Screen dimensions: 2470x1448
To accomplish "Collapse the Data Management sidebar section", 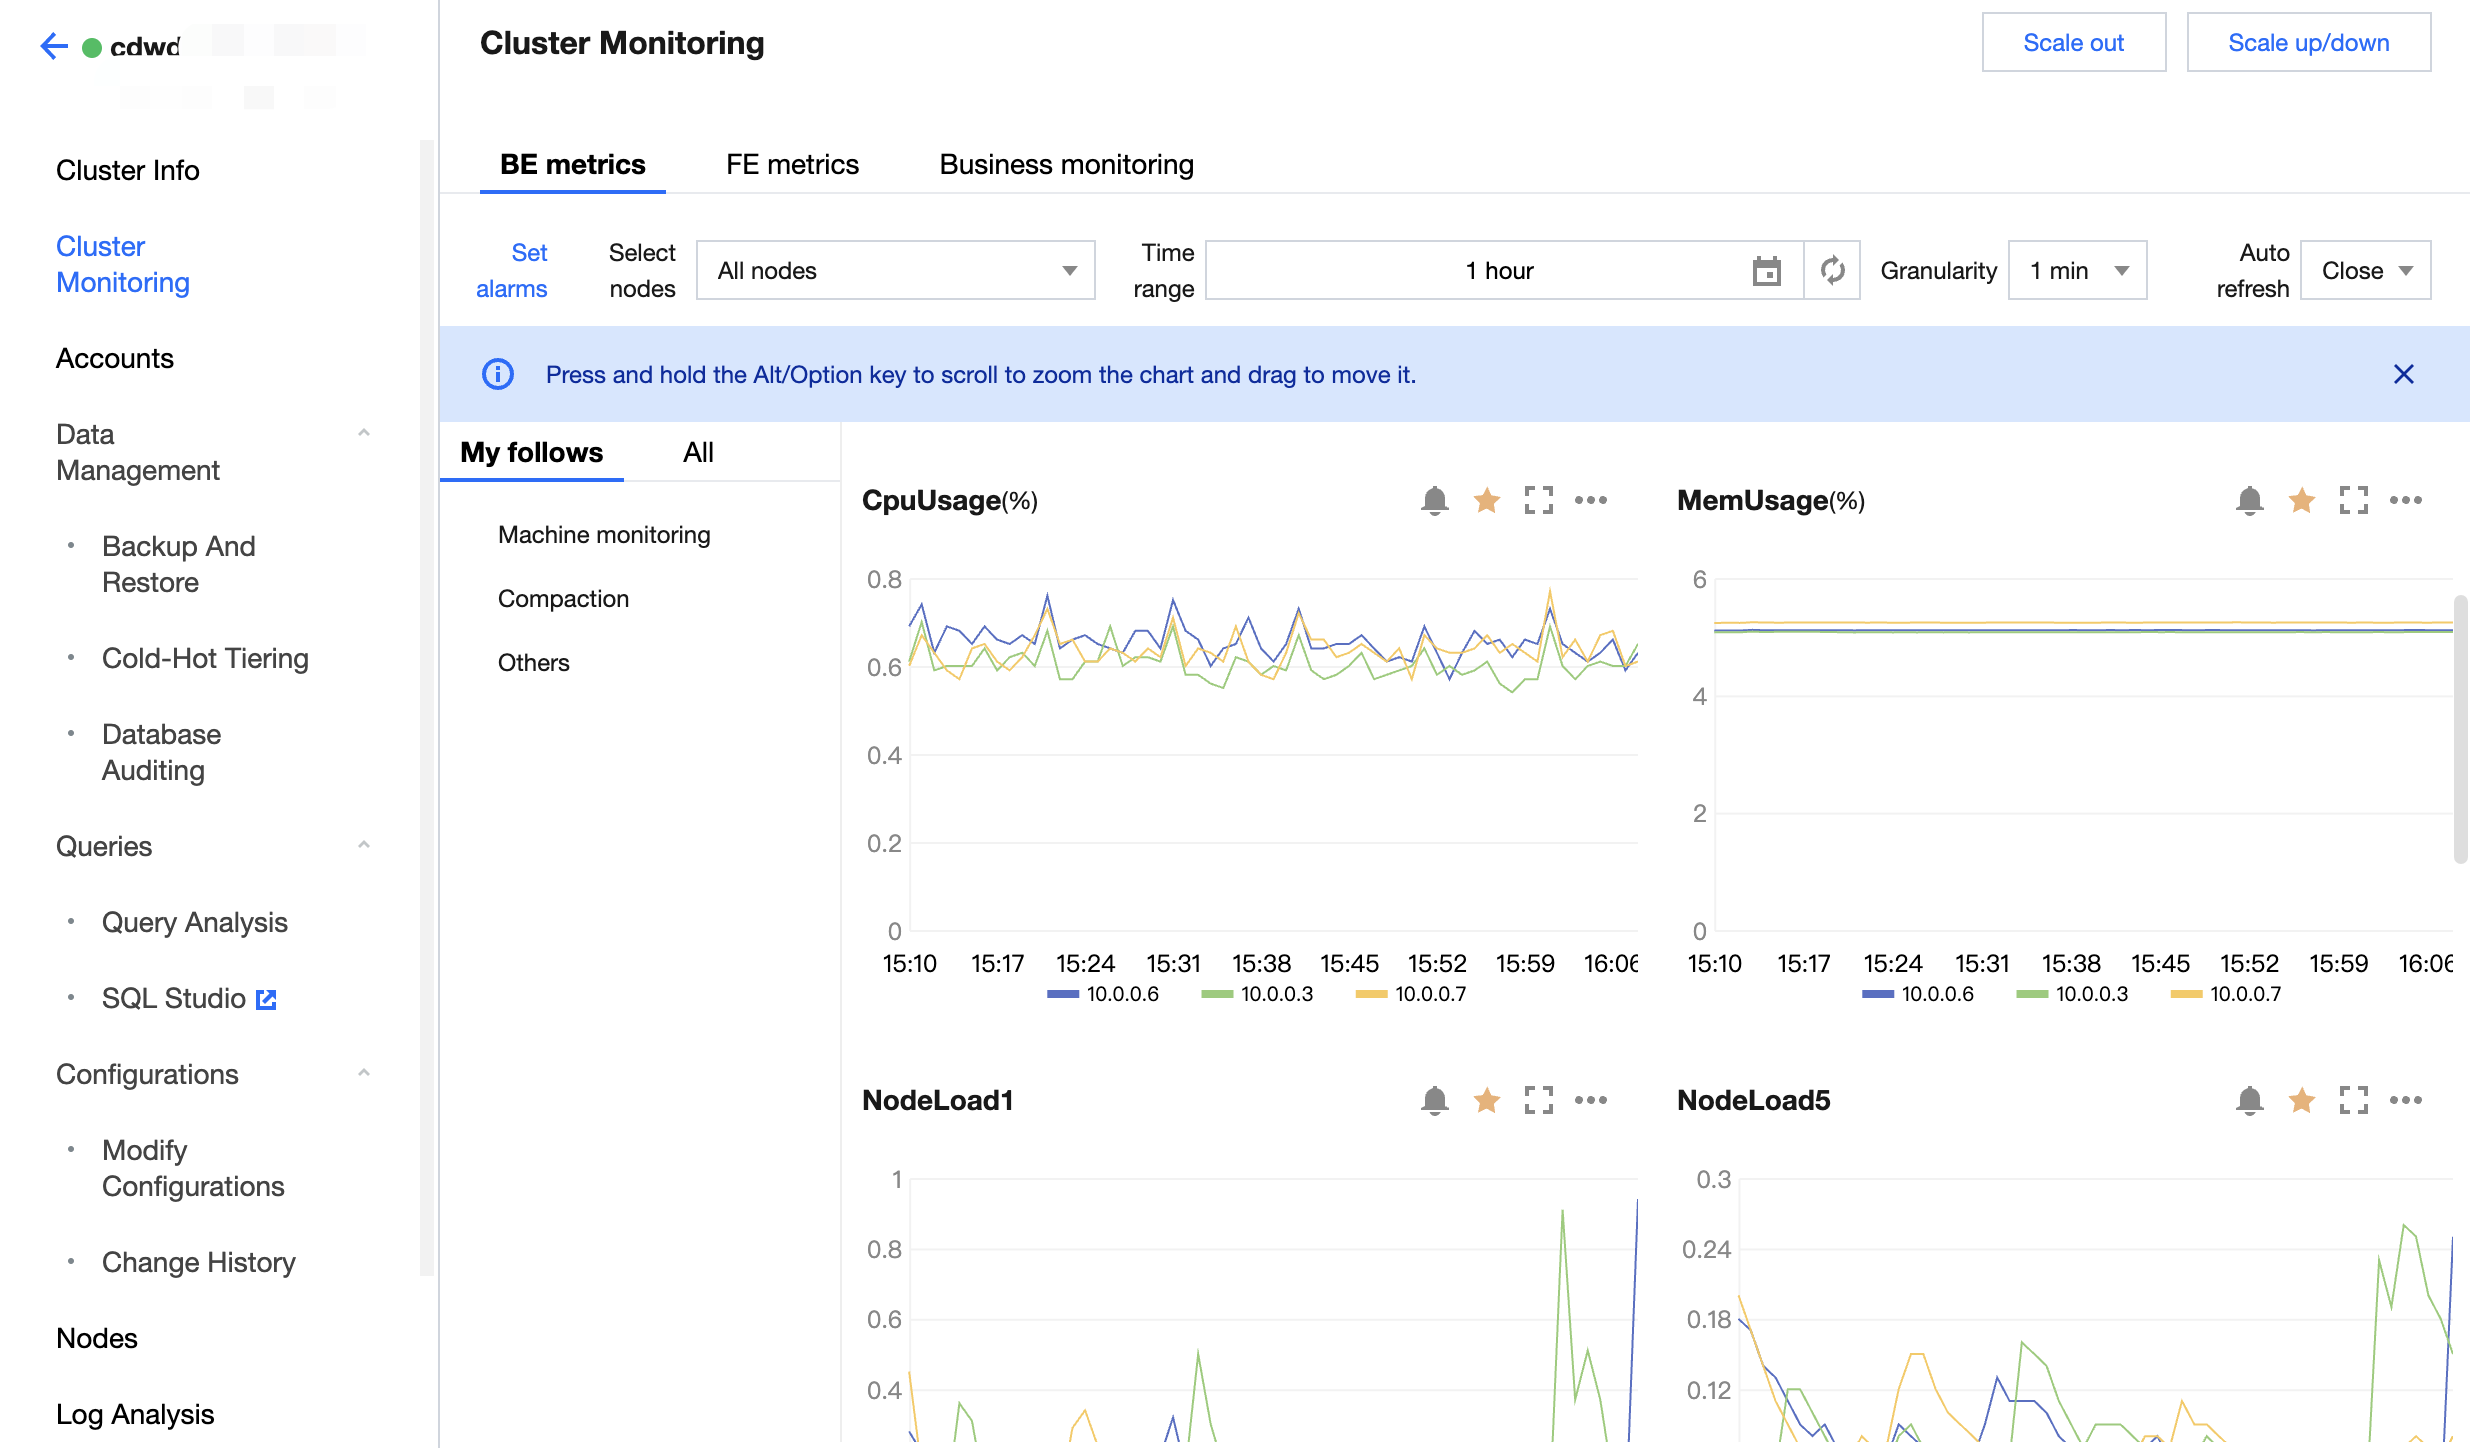I will click(x=364, y=433).
